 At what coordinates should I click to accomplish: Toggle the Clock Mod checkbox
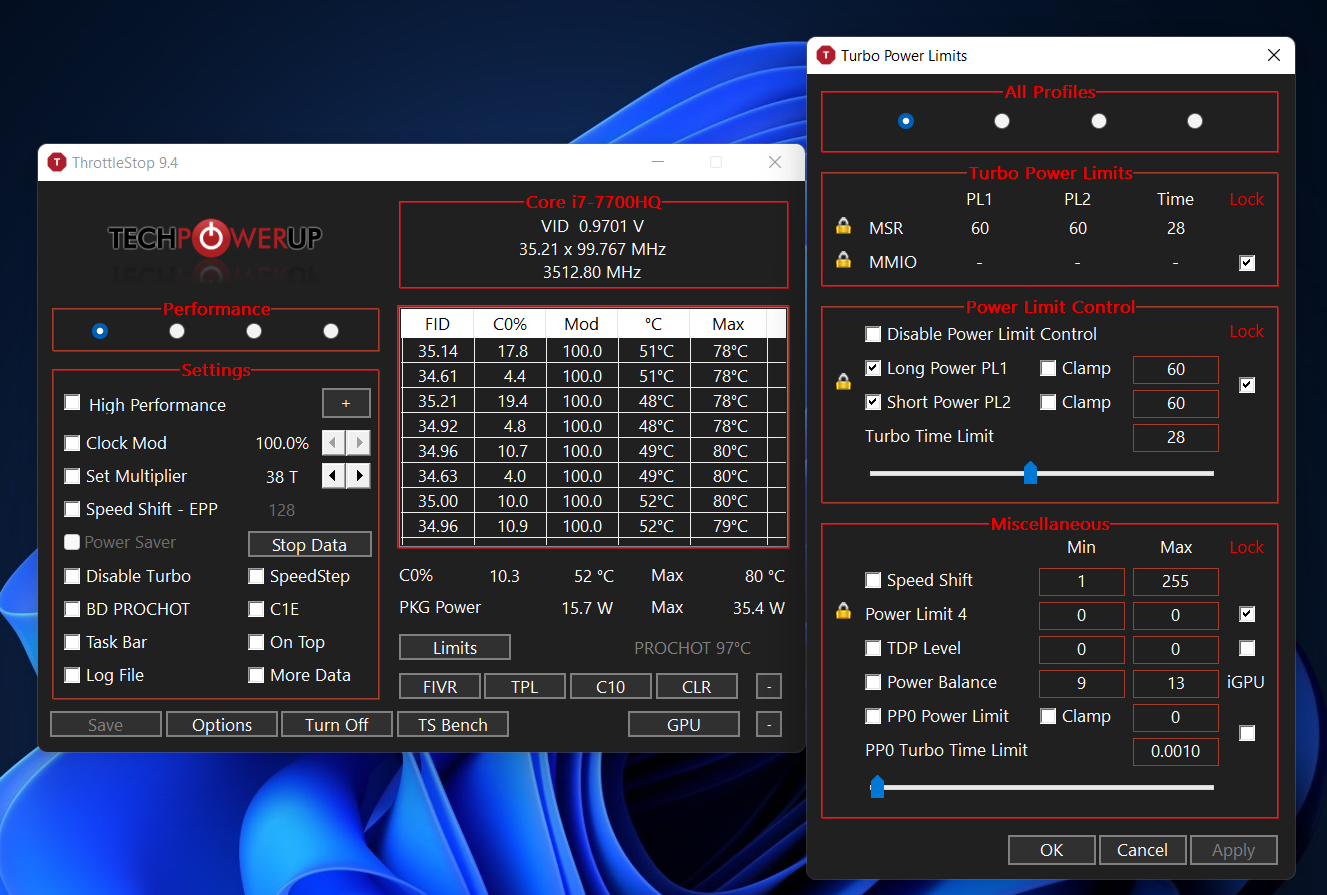tap(72, 443)
